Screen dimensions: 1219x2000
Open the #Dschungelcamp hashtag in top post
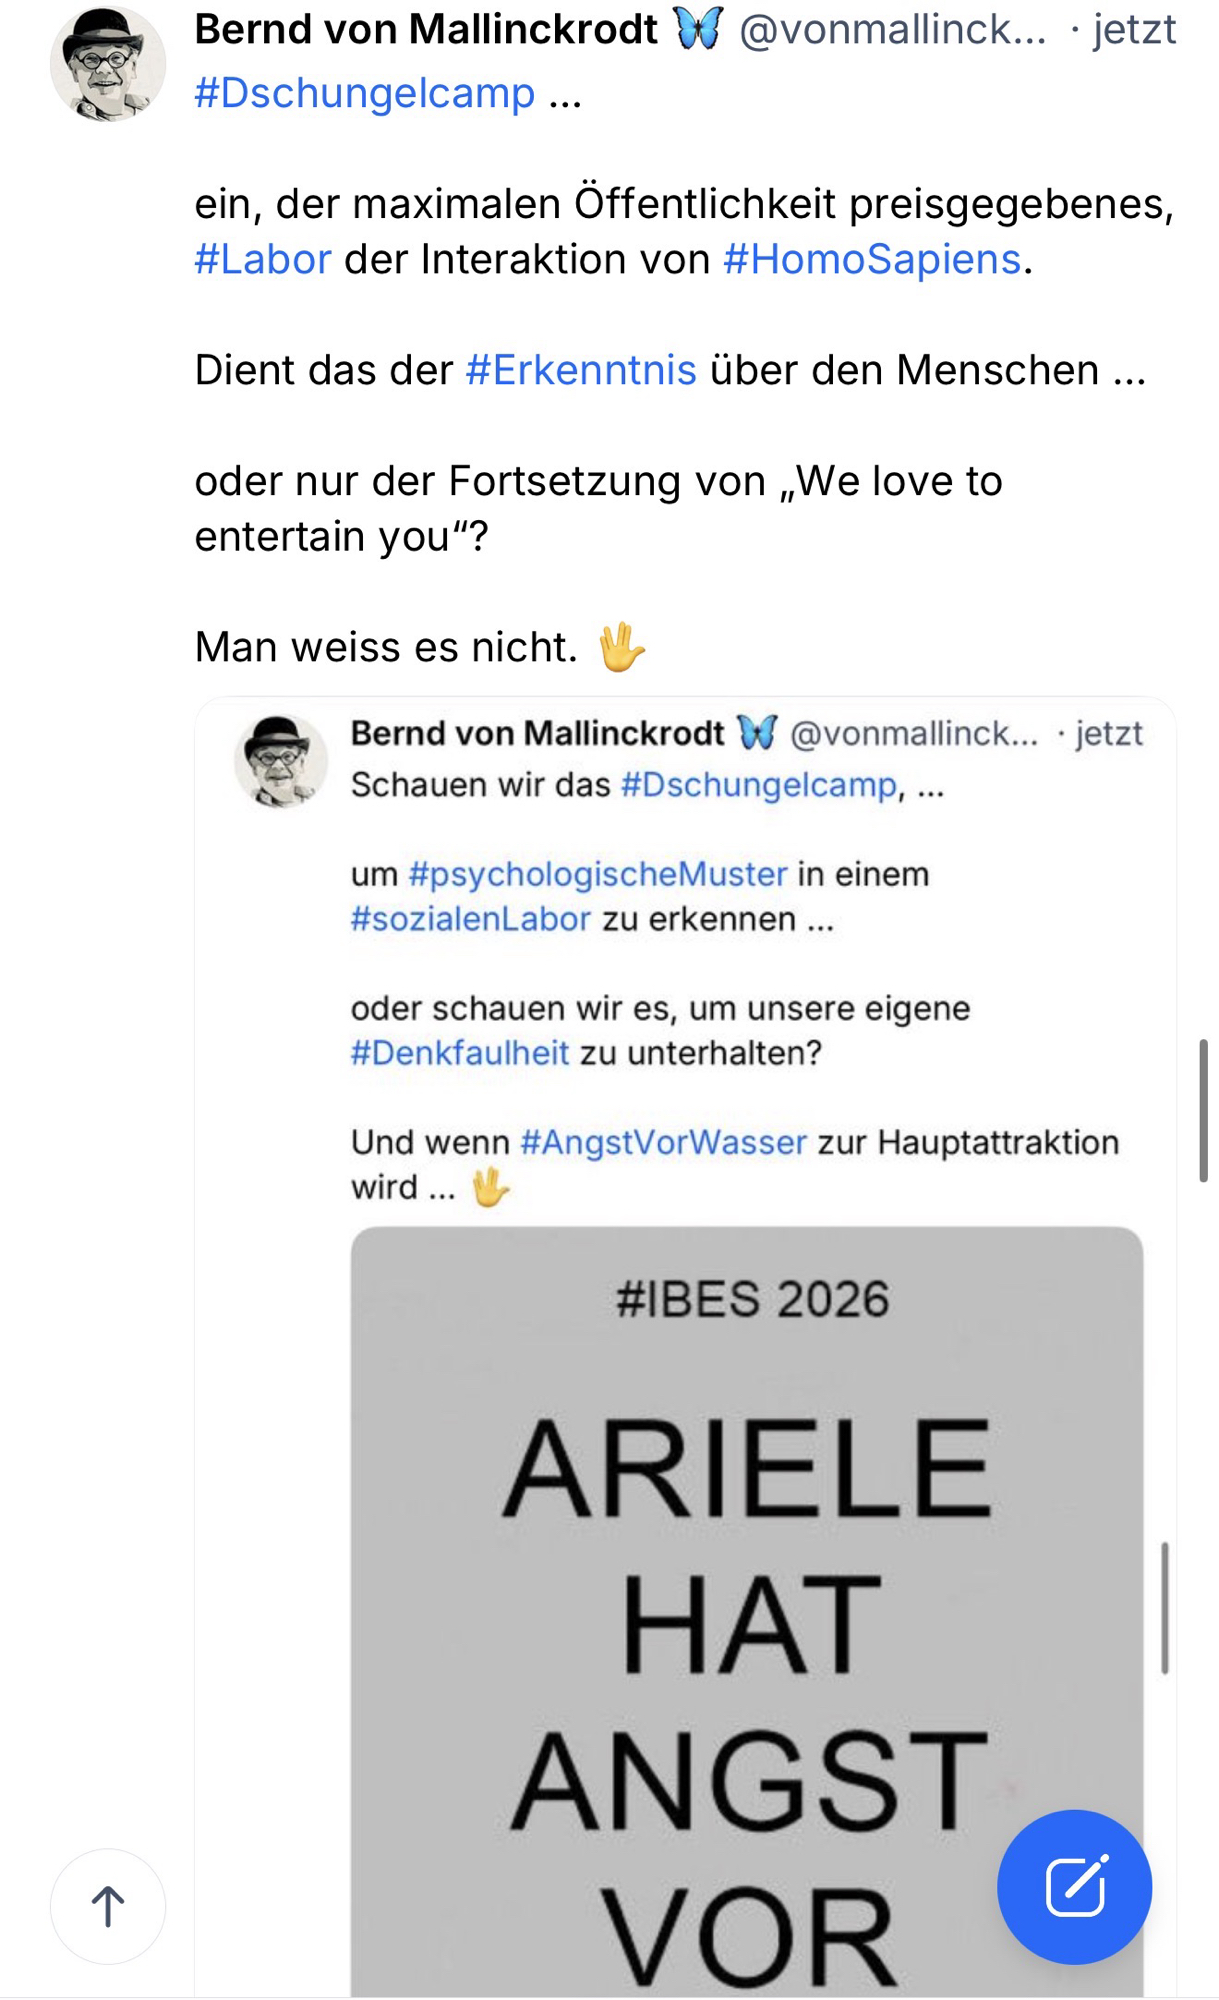365,93
